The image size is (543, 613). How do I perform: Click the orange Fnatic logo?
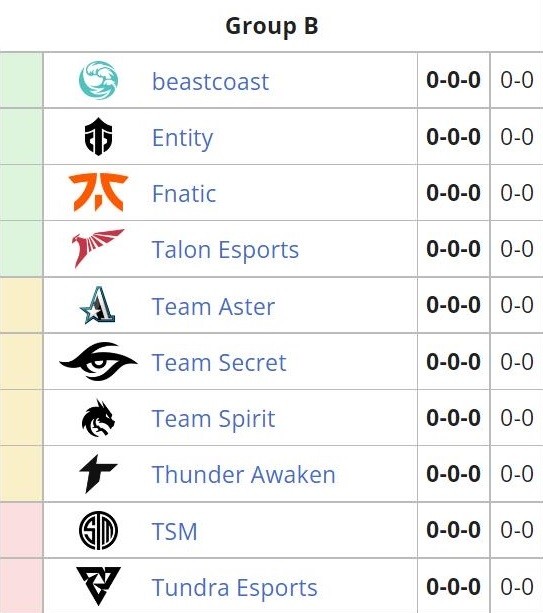click(x=98, y=193)
